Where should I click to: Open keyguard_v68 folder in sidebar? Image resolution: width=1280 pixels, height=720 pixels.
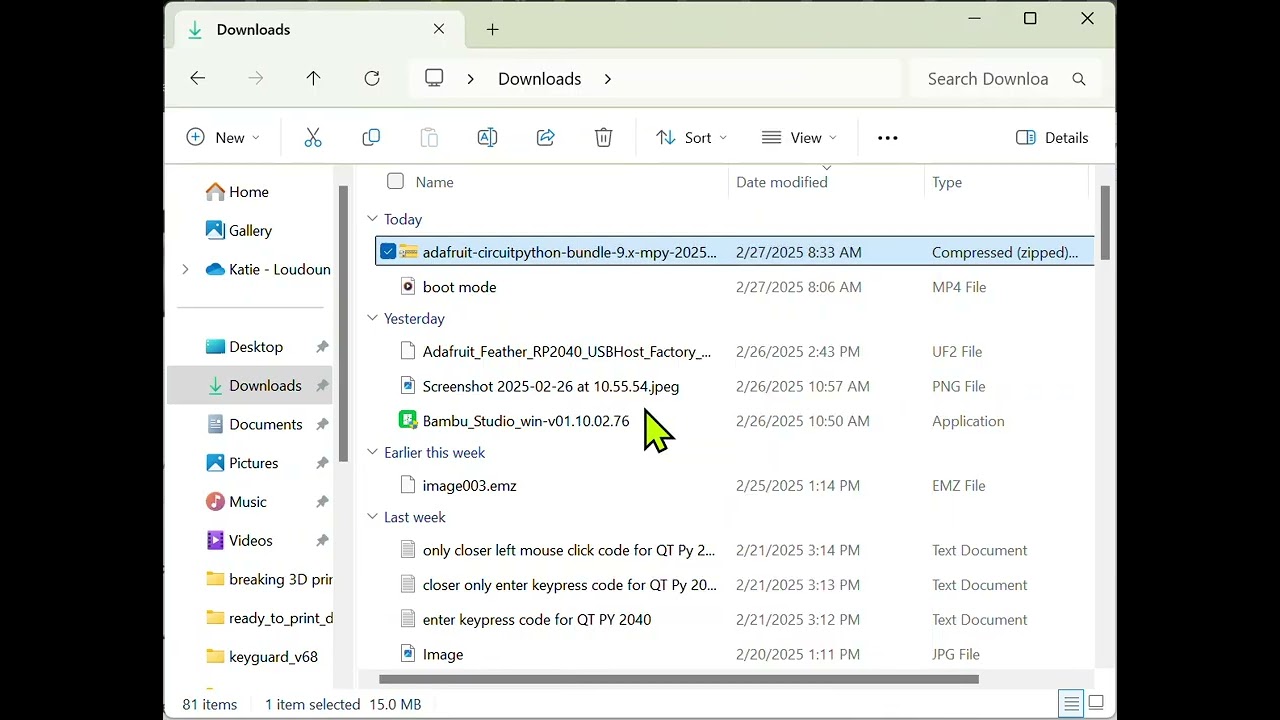tap(262, 657)
